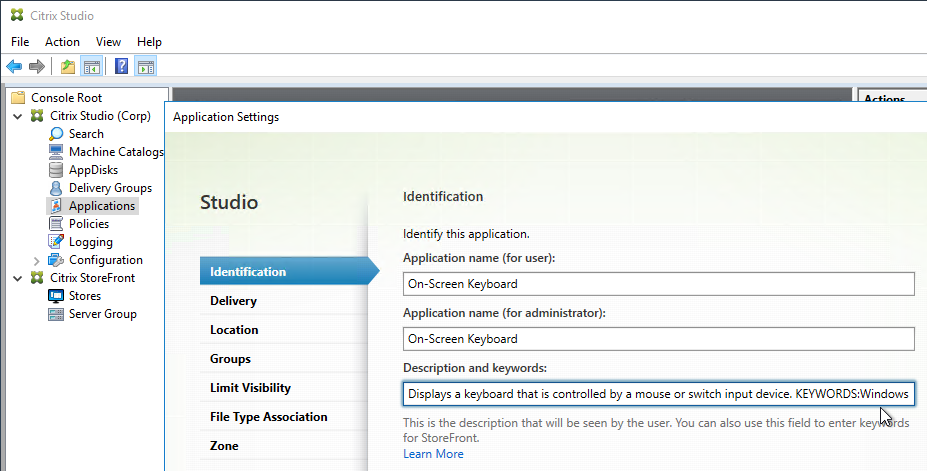927x471 pixels.
Task: Click the Policies document icon
Action: coord(56,224)
